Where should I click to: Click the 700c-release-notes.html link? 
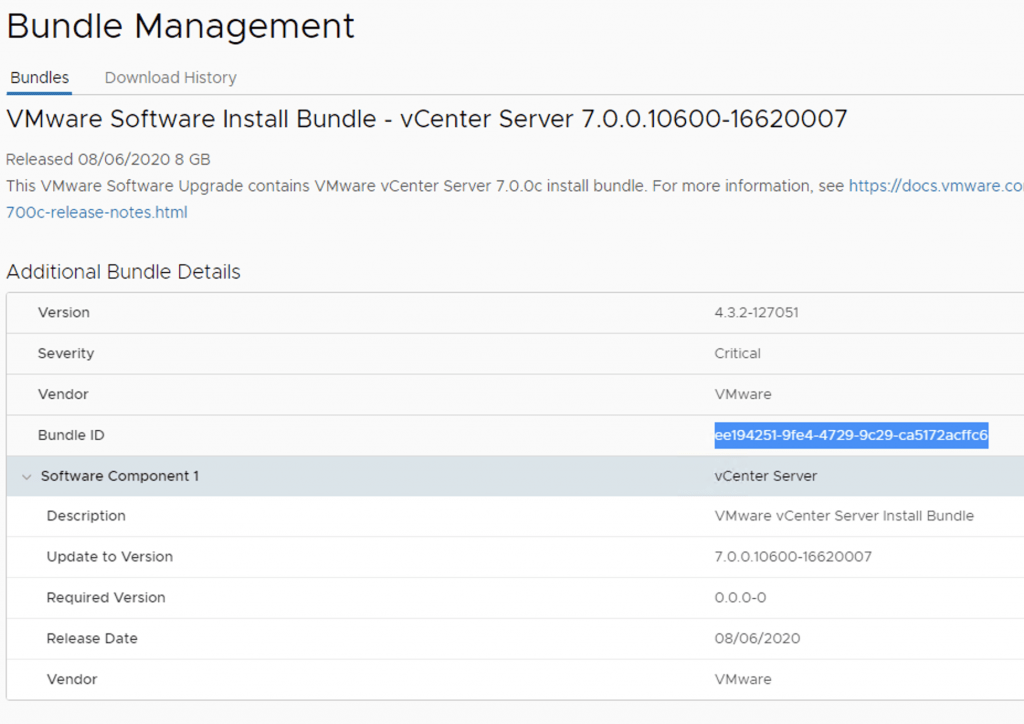pos(96,212)
